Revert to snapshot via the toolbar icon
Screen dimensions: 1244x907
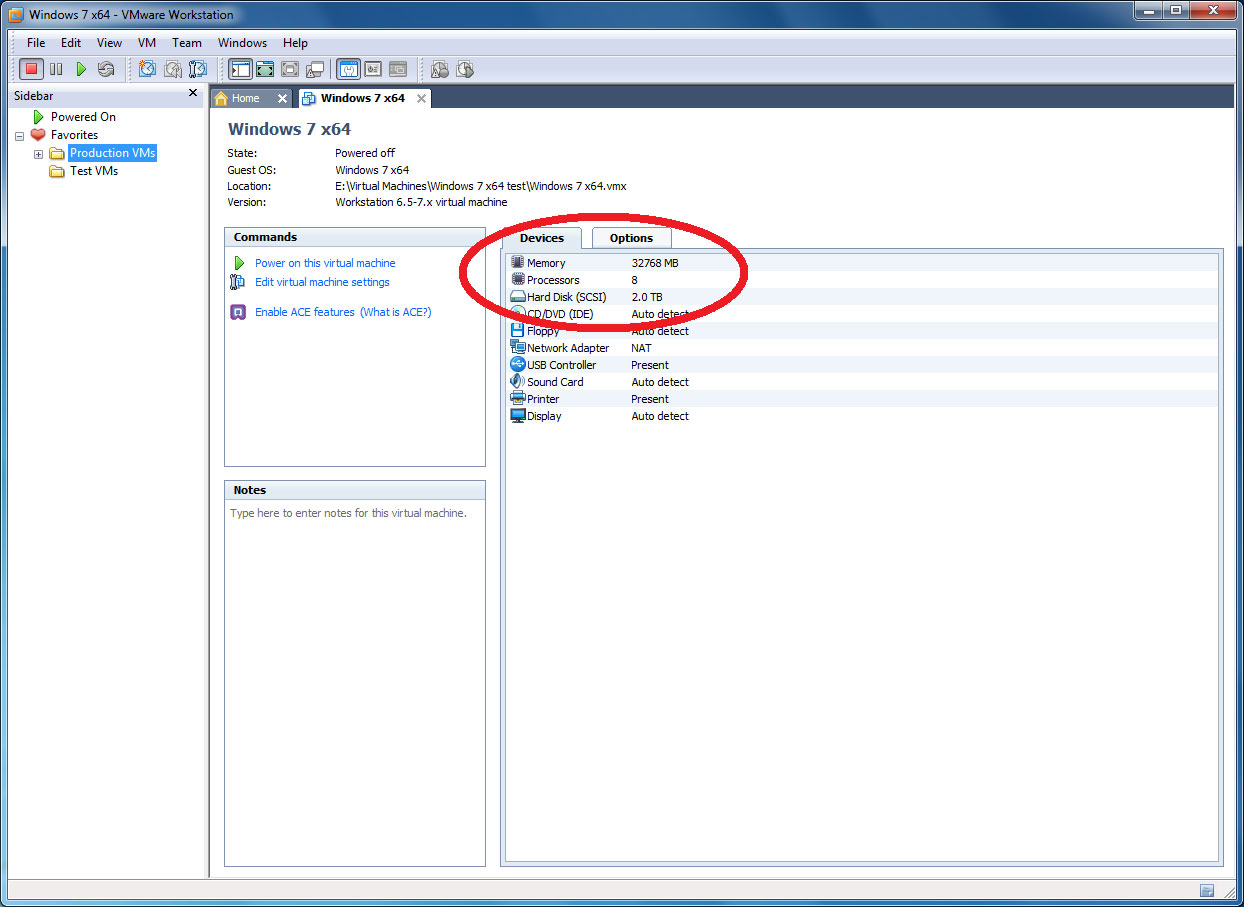[172, 68]
